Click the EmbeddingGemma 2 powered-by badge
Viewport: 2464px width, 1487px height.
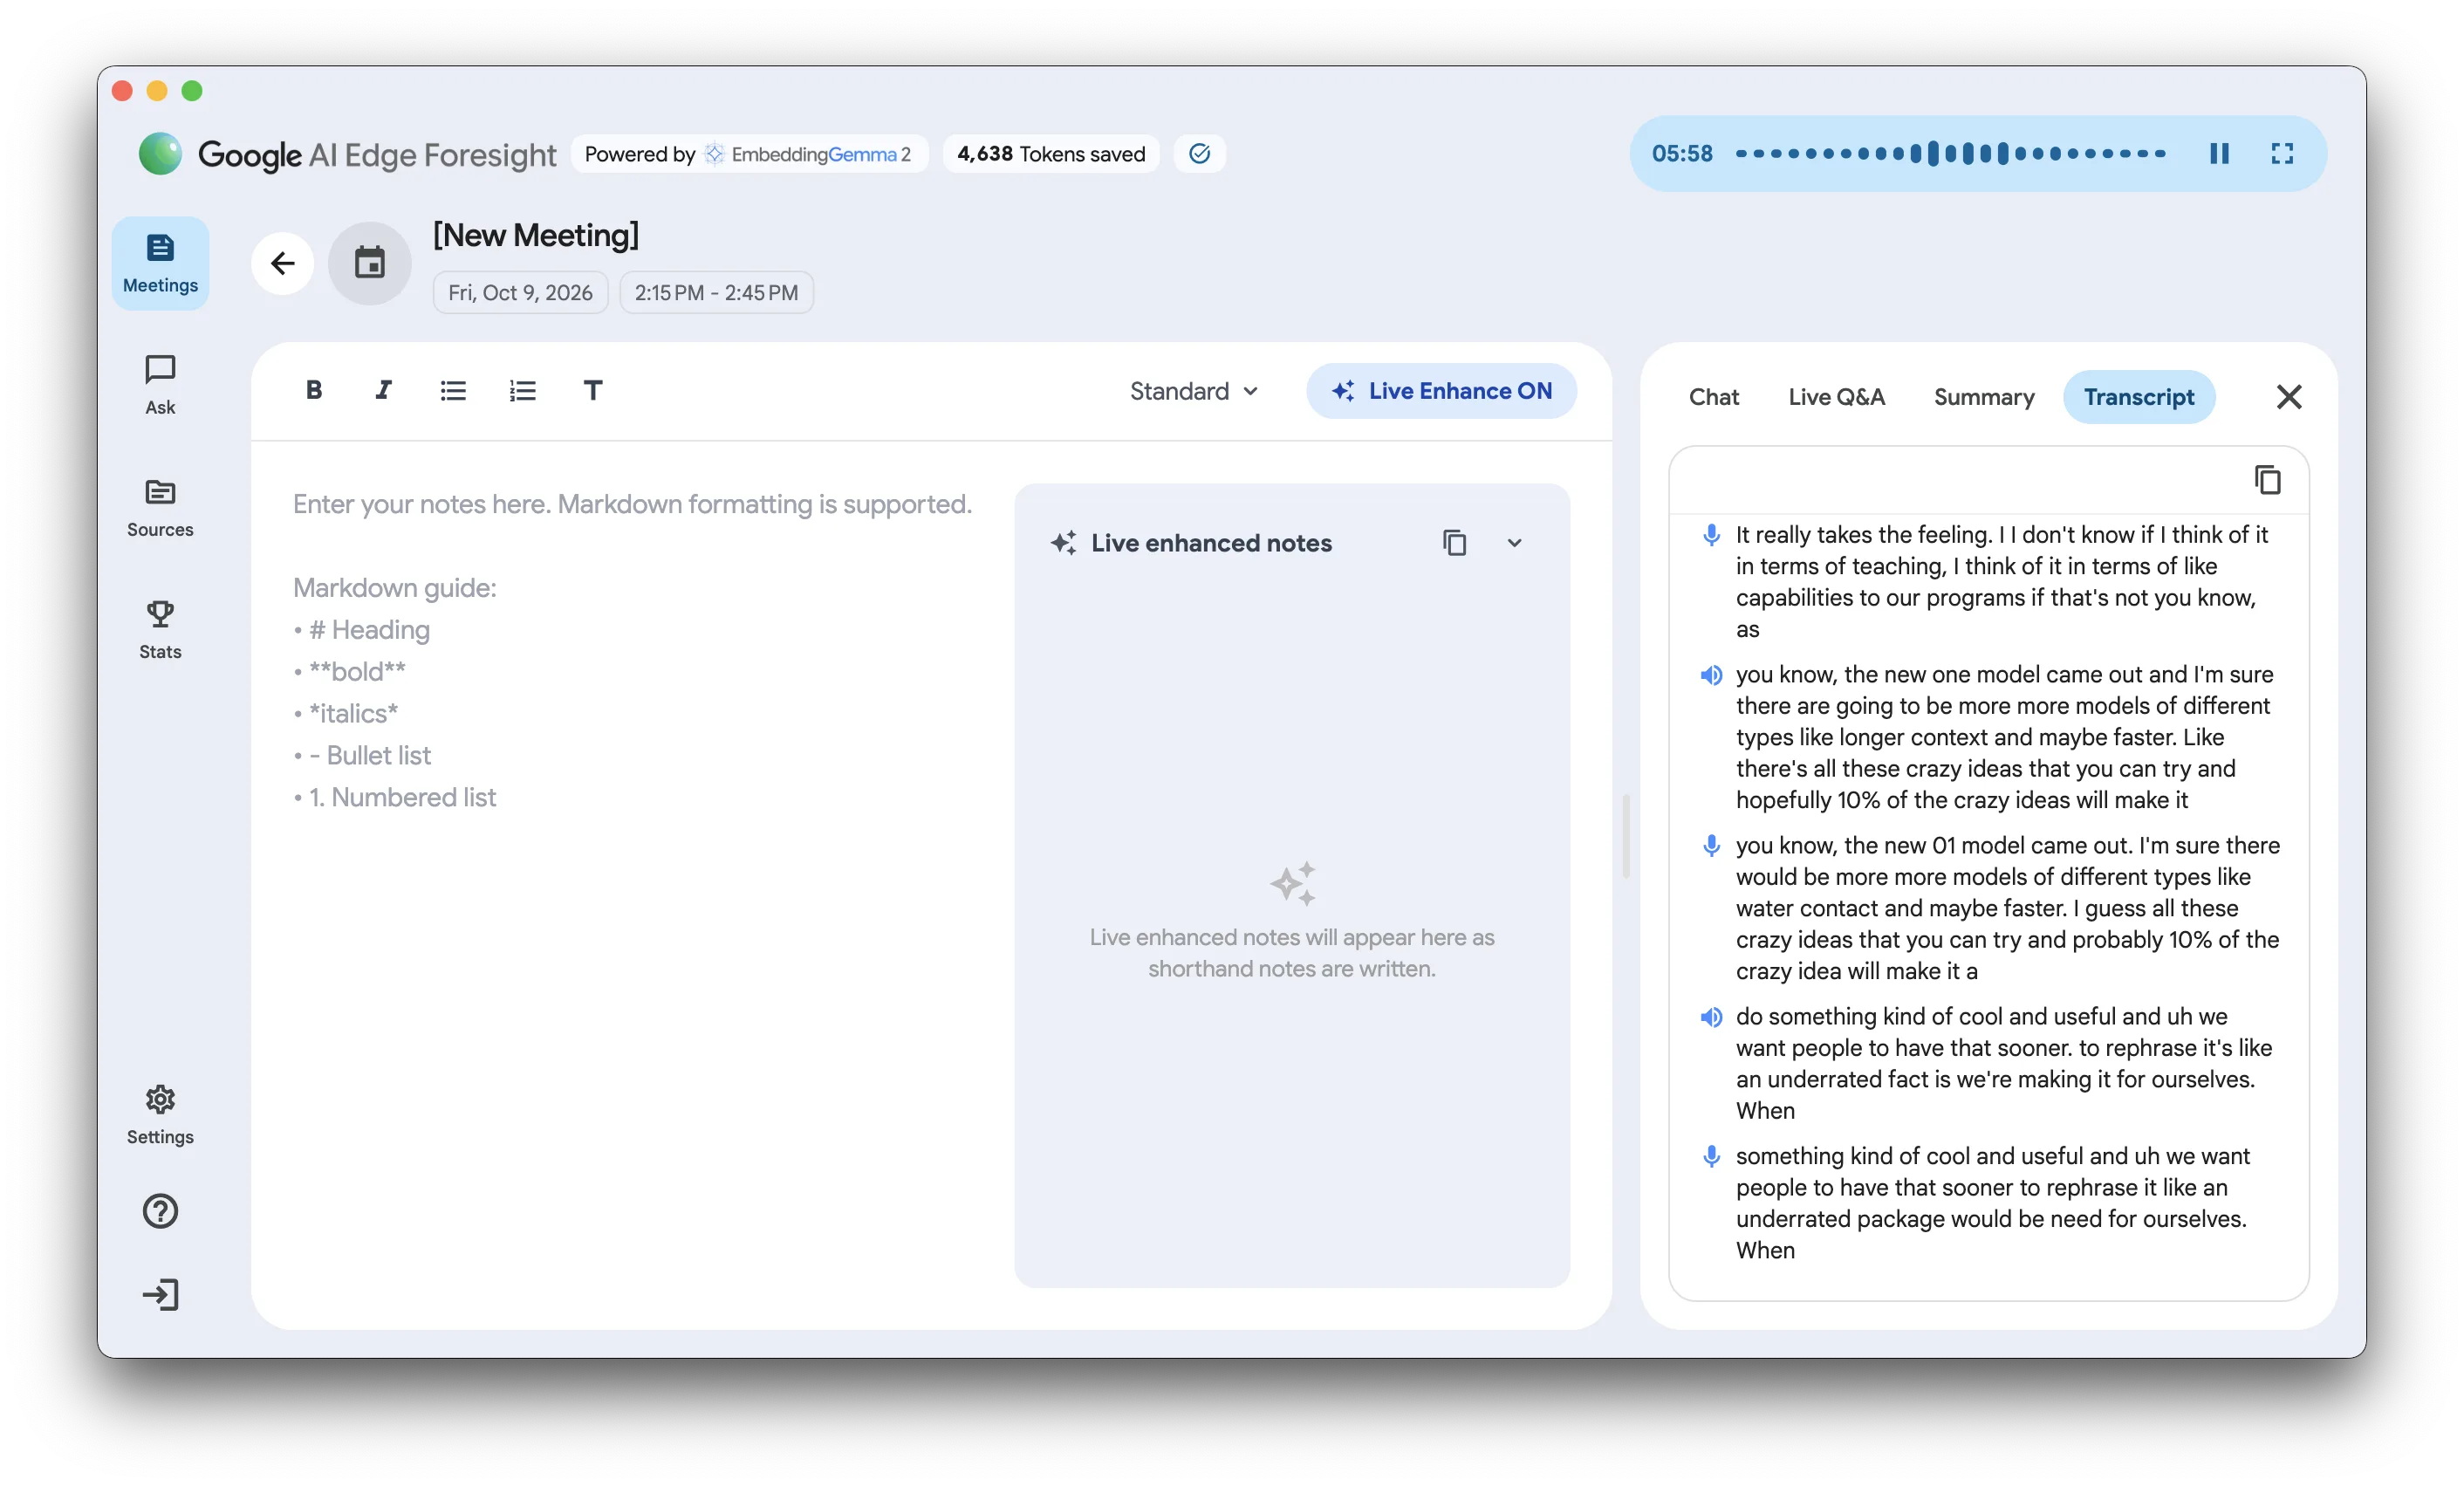click(x=749, y=154)
